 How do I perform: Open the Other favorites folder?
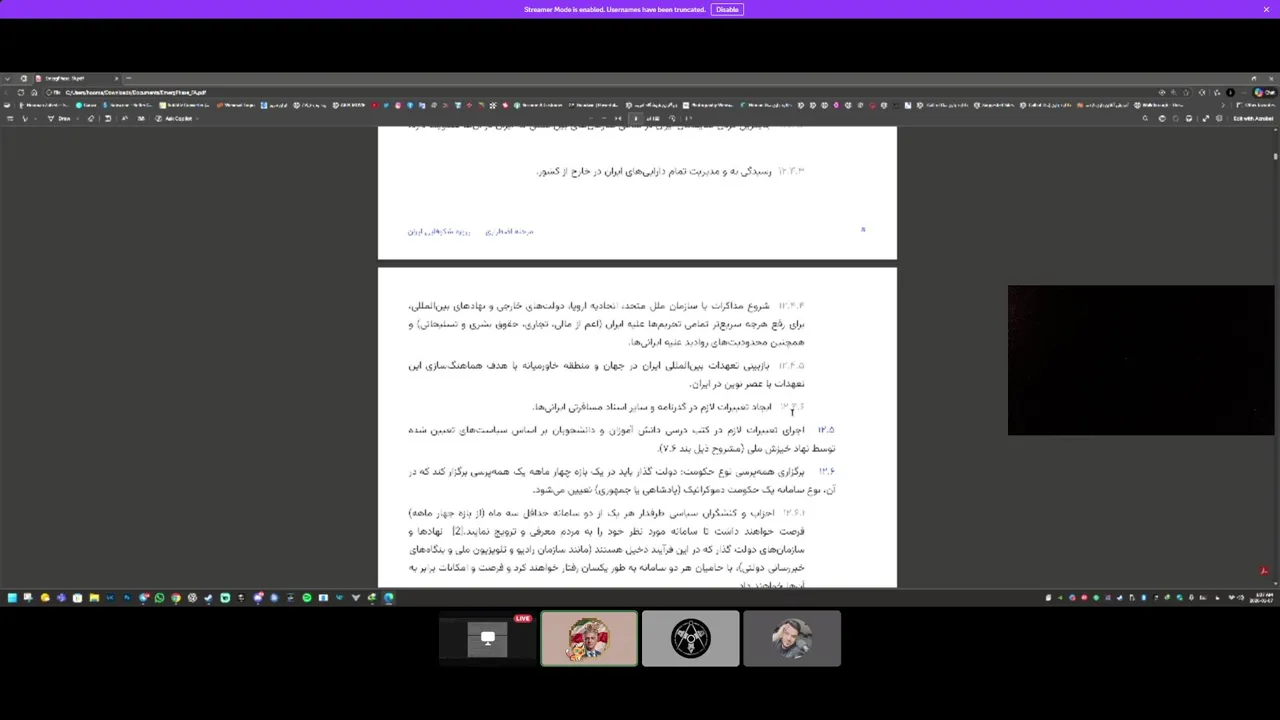1257,105
